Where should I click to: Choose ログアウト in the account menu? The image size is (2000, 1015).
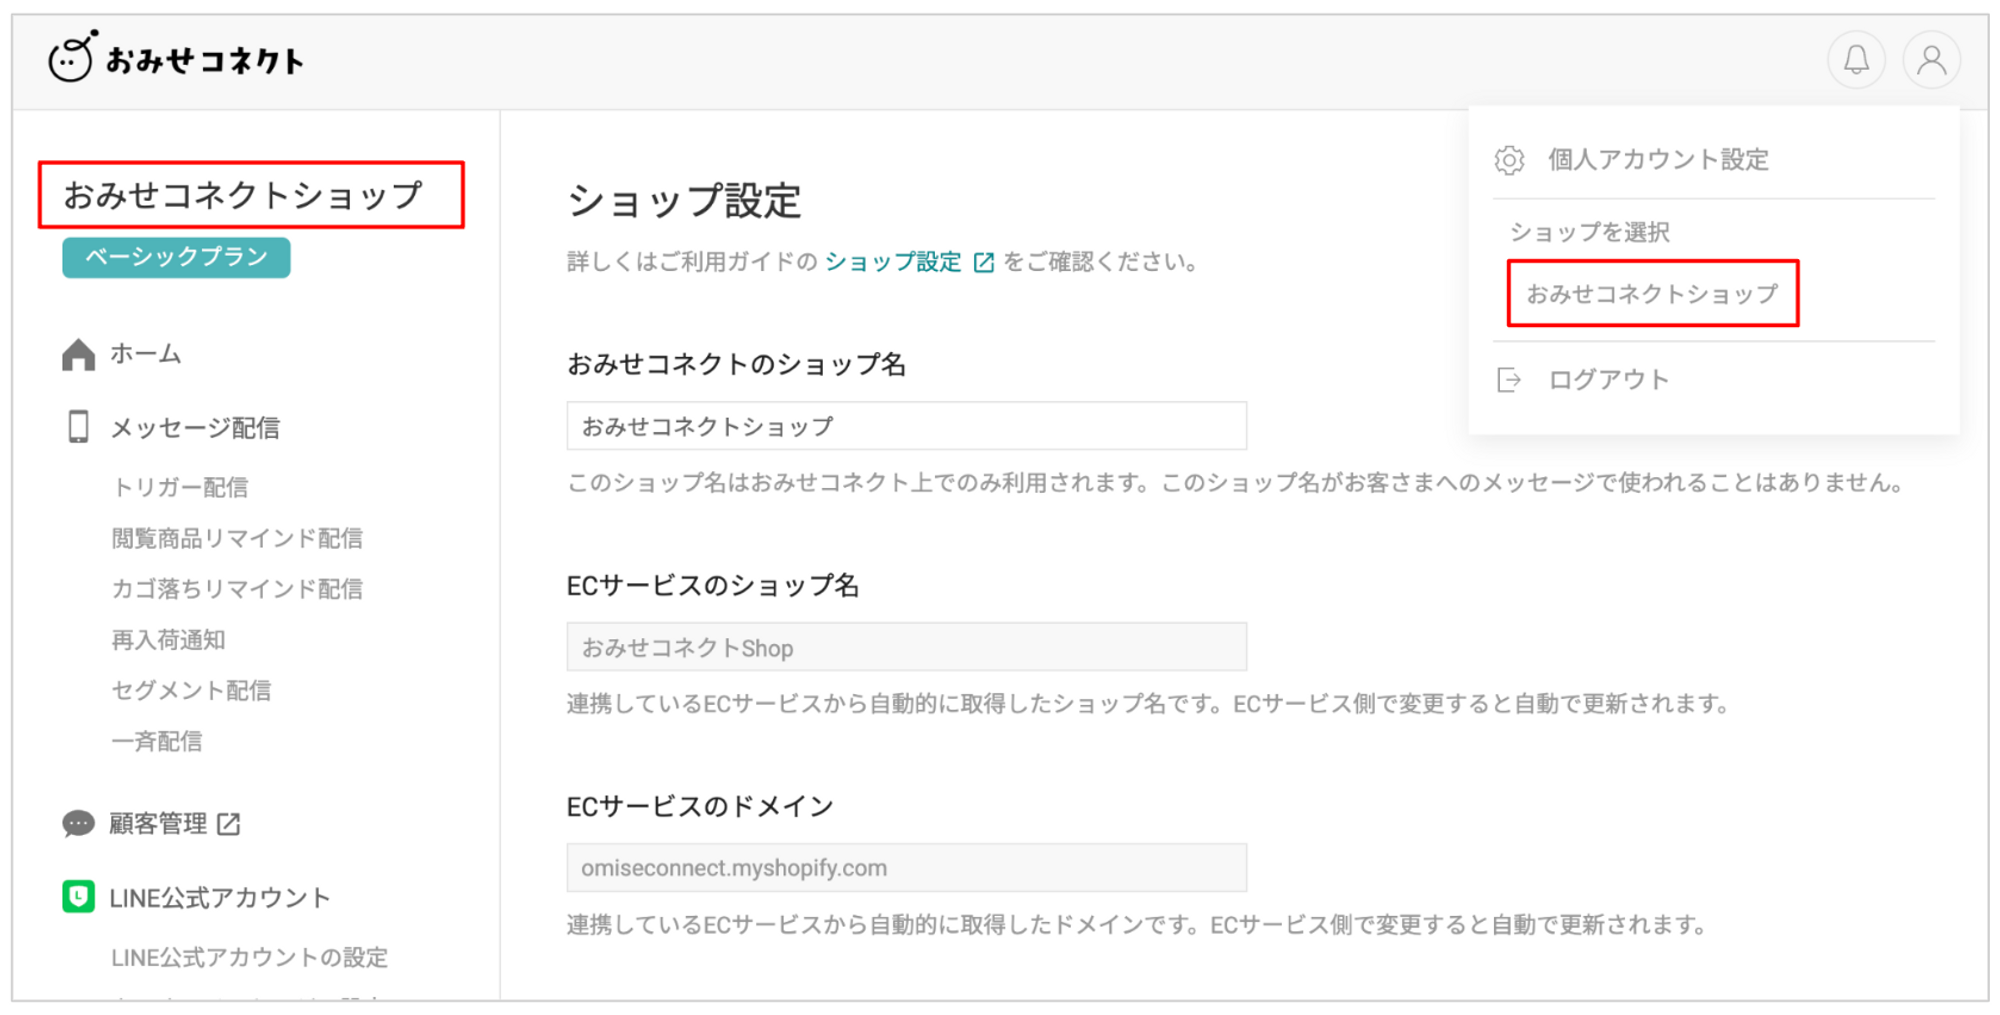coord(1609,380)
